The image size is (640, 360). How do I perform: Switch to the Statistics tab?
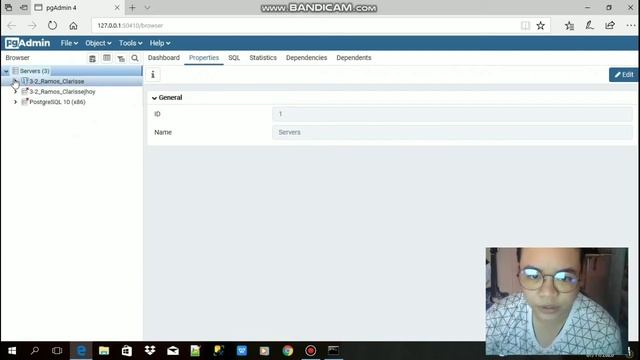tap(263, 58)
